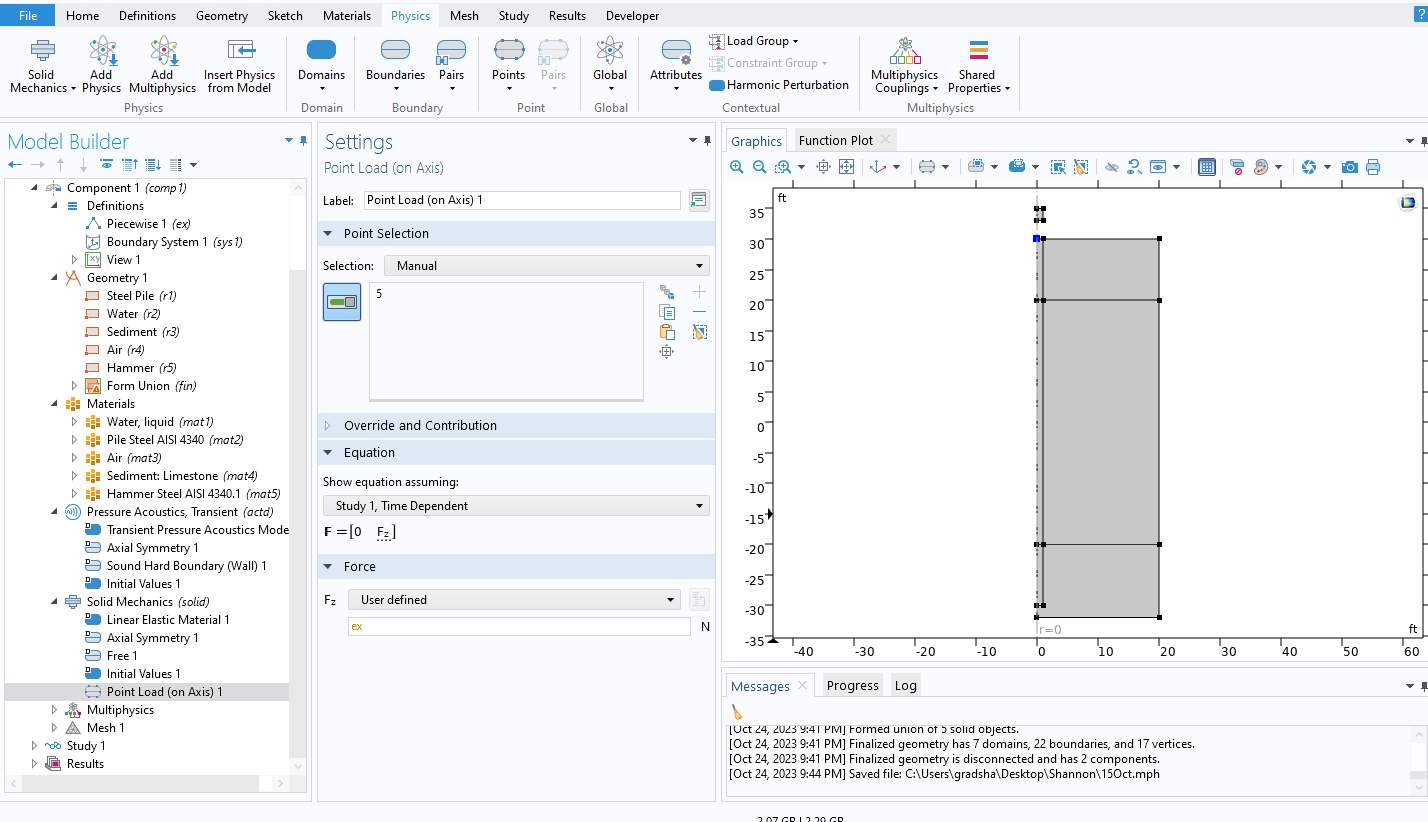The image size is (1428, 822).
Task: Click the Zoom In icon in Graphics toolbar
Action: [737, 167]
